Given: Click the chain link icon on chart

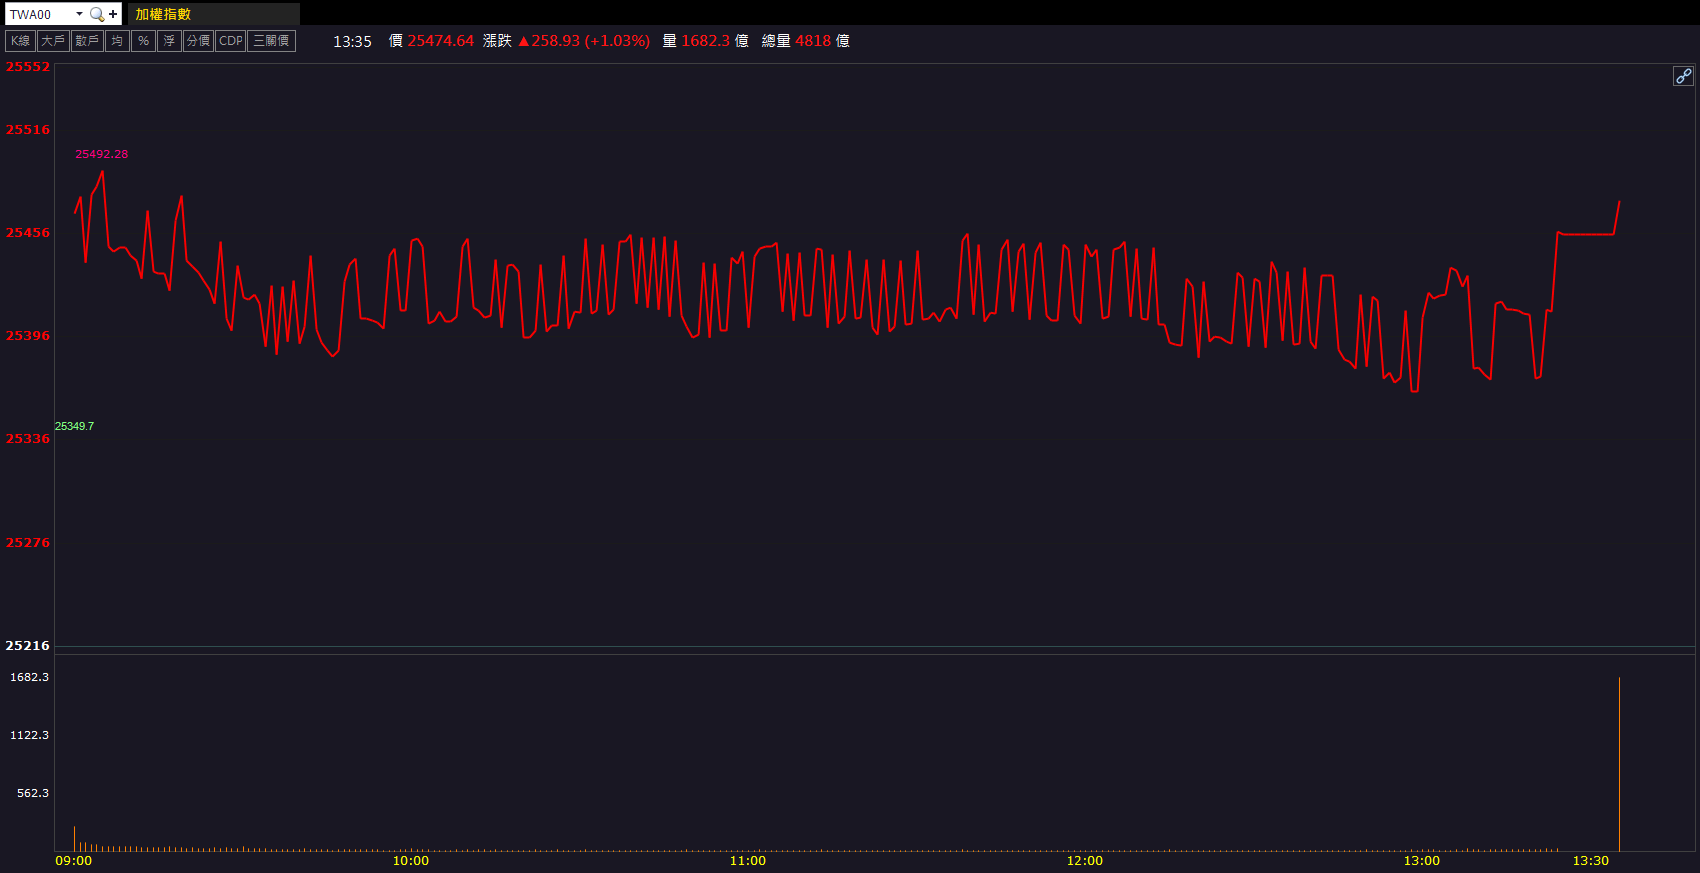Looking at the screenshot, I should click(x=1683, y=76).
